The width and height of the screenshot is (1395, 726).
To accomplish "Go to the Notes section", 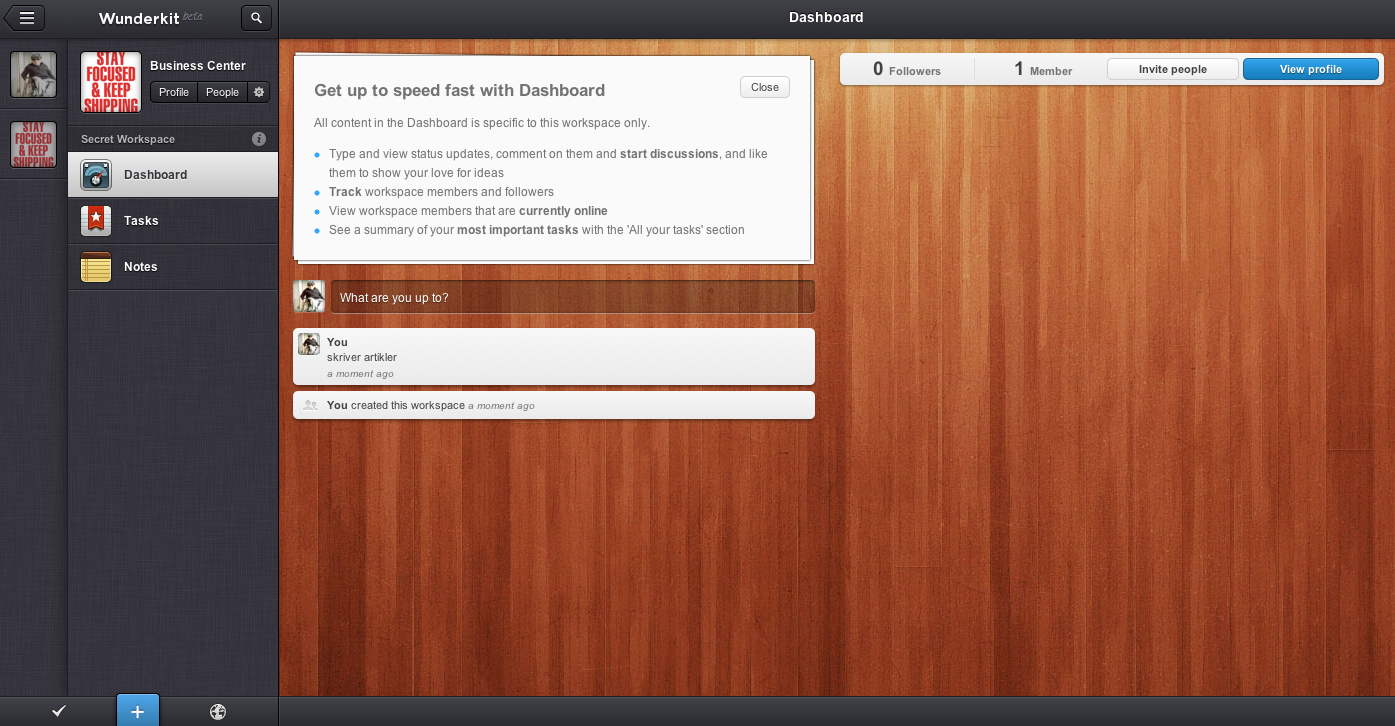I will [x=173, y=267].
